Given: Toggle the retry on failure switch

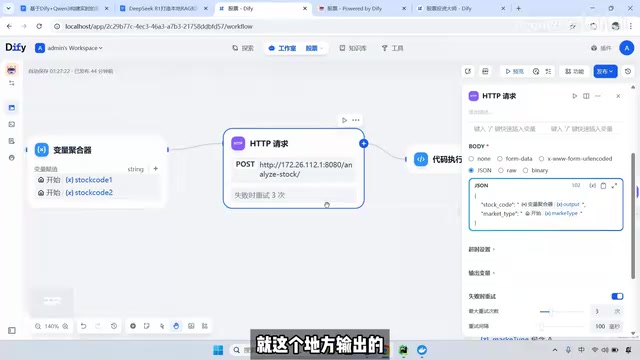Looking at the screenshot, I should (x=617, y=296).
